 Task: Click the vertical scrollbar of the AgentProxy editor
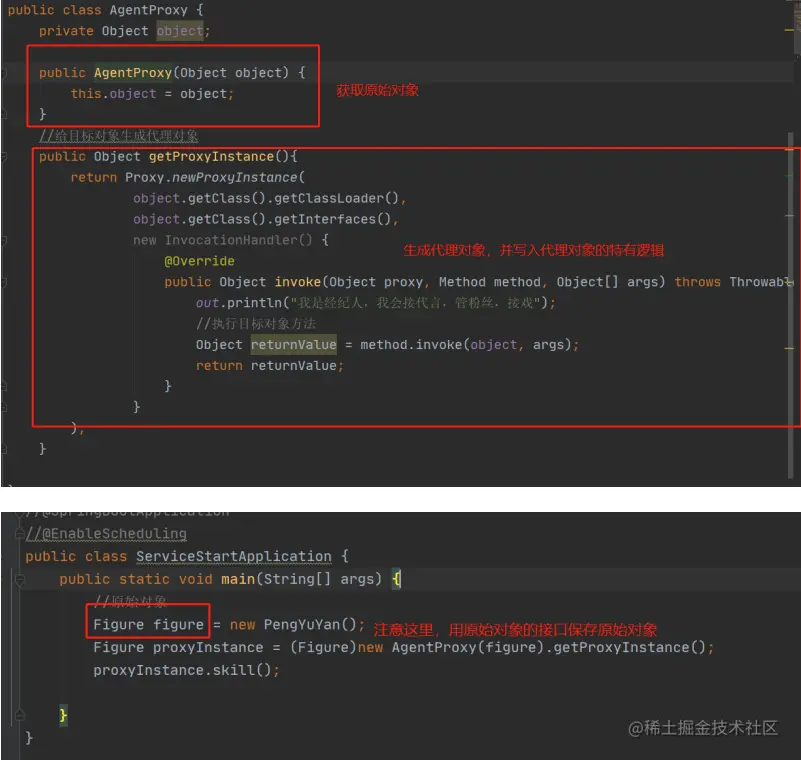(x=790, y=304)
